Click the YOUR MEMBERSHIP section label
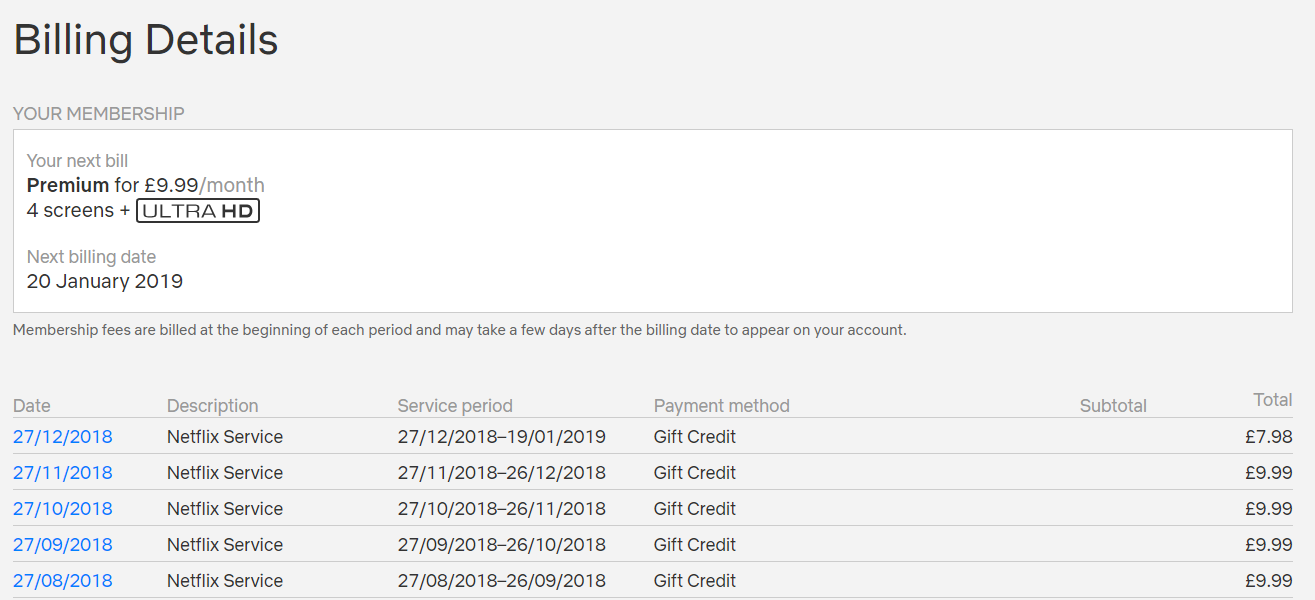The image size is (1315, 600). tap(99, 114)
